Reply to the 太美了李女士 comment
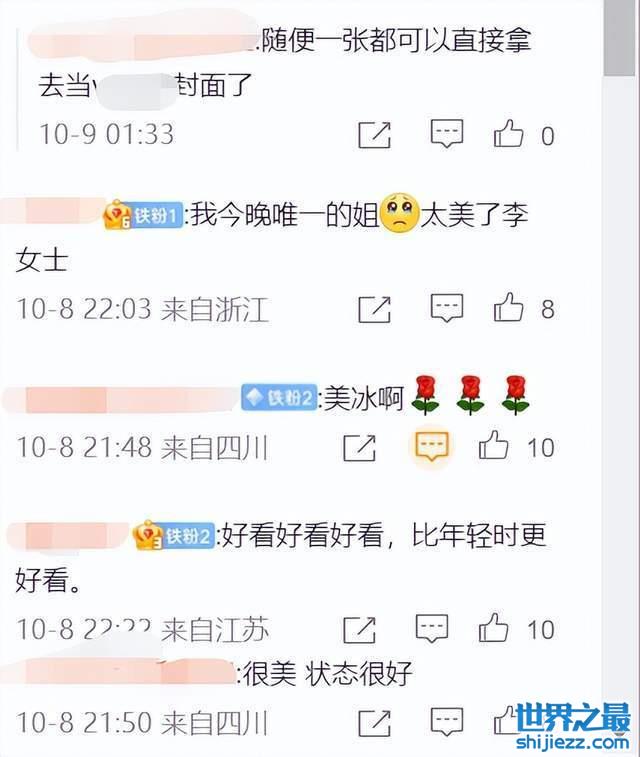The width and height of the screenshot is (640, 757). click(447, 308)
